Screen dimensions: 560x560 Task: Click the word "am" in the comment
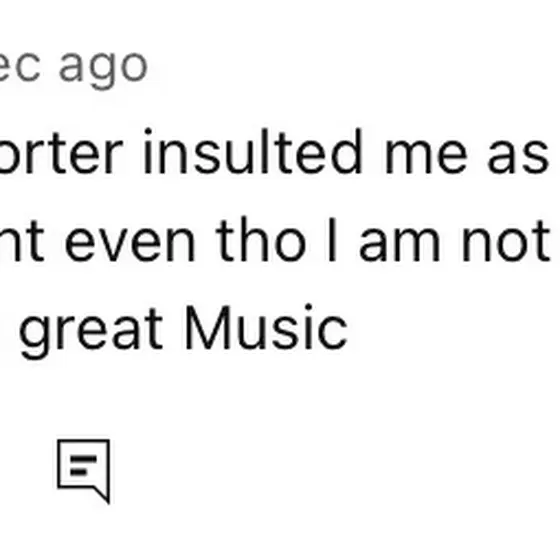click(399, 244)
